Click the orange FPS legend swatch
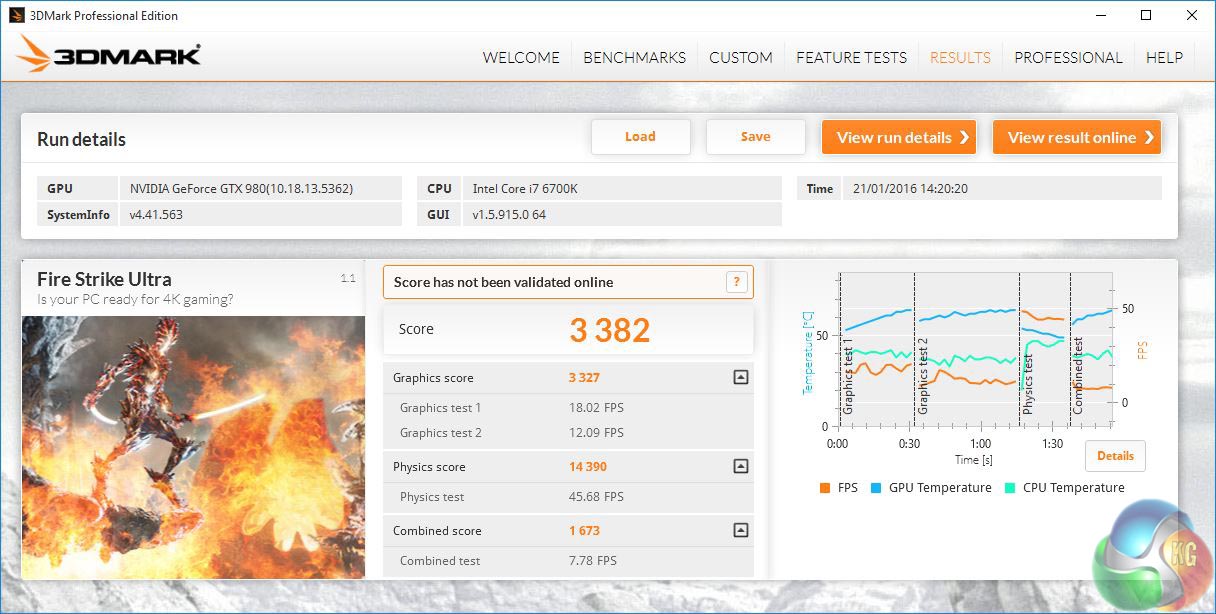1216x614 pixels. [825, 488]
